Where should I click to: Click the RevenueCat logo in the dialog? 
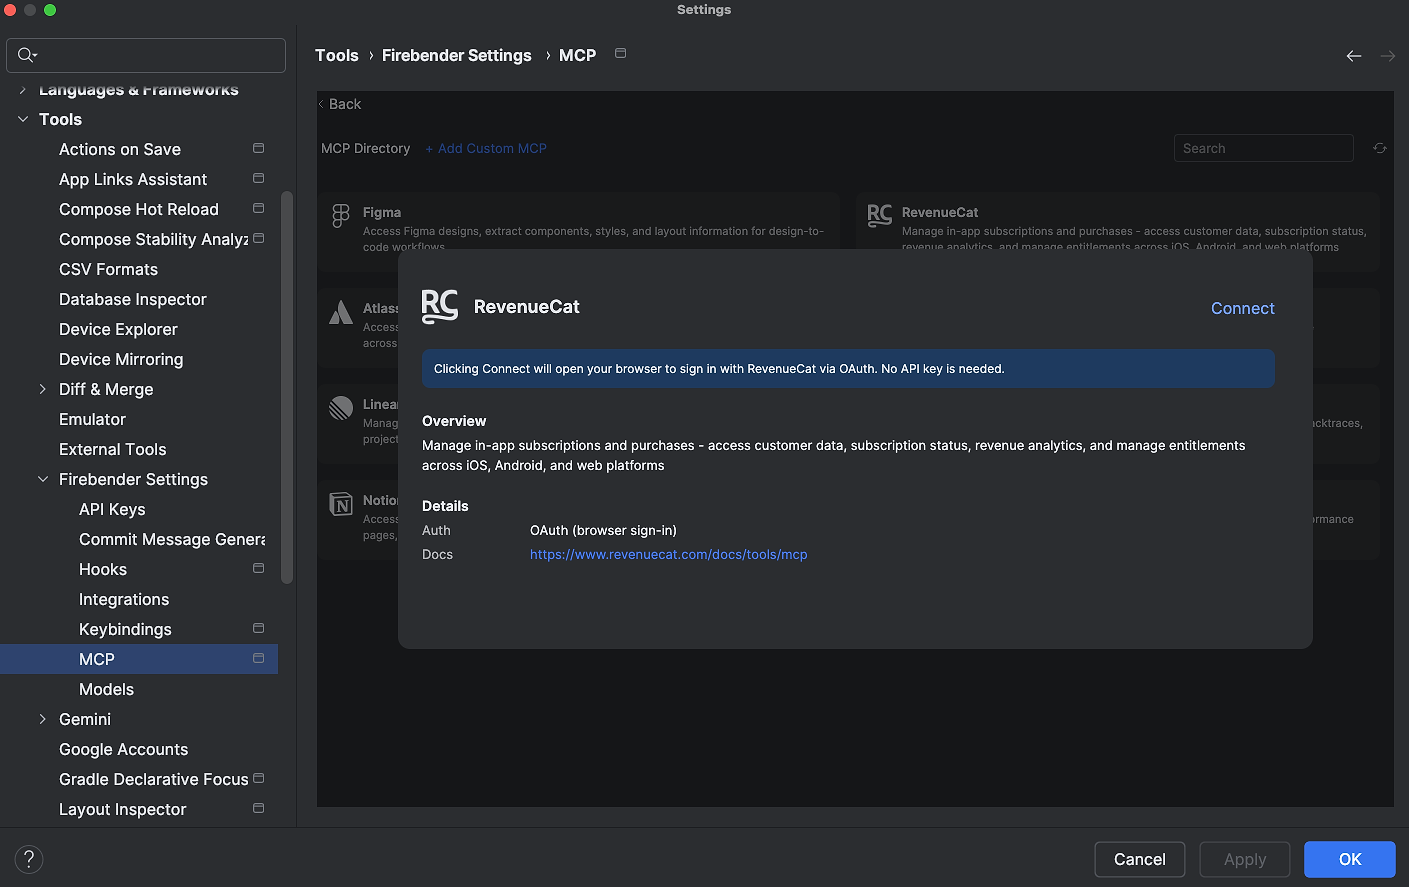(x=440, y=307)
